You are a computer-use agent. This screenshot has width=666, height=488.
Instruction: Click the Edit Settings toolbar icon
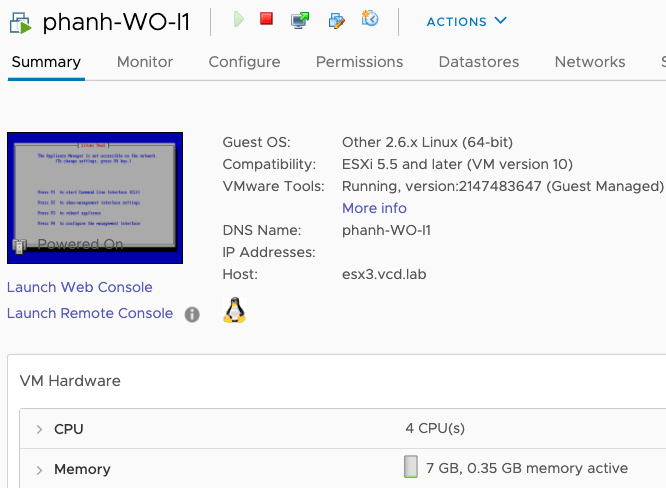[x=336, y=20]
